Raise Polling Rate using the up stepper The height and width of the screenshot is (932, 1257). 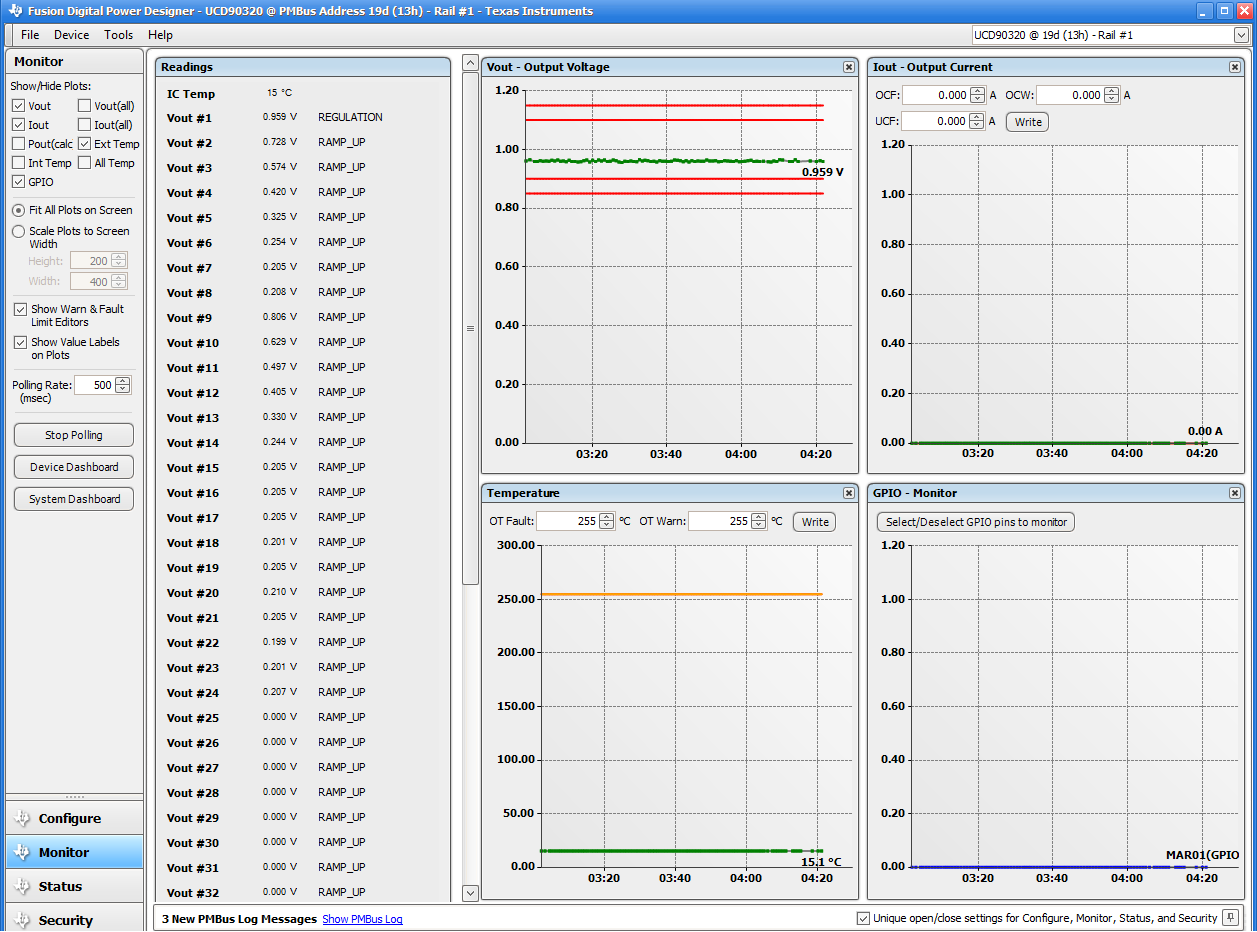click(122, 380)
